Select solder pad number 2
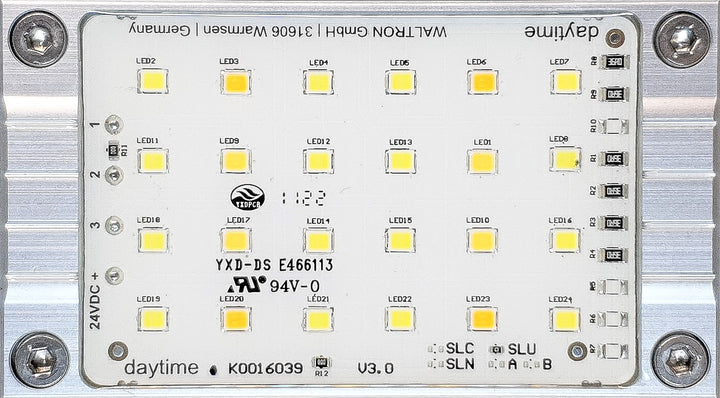 (114, 175)
